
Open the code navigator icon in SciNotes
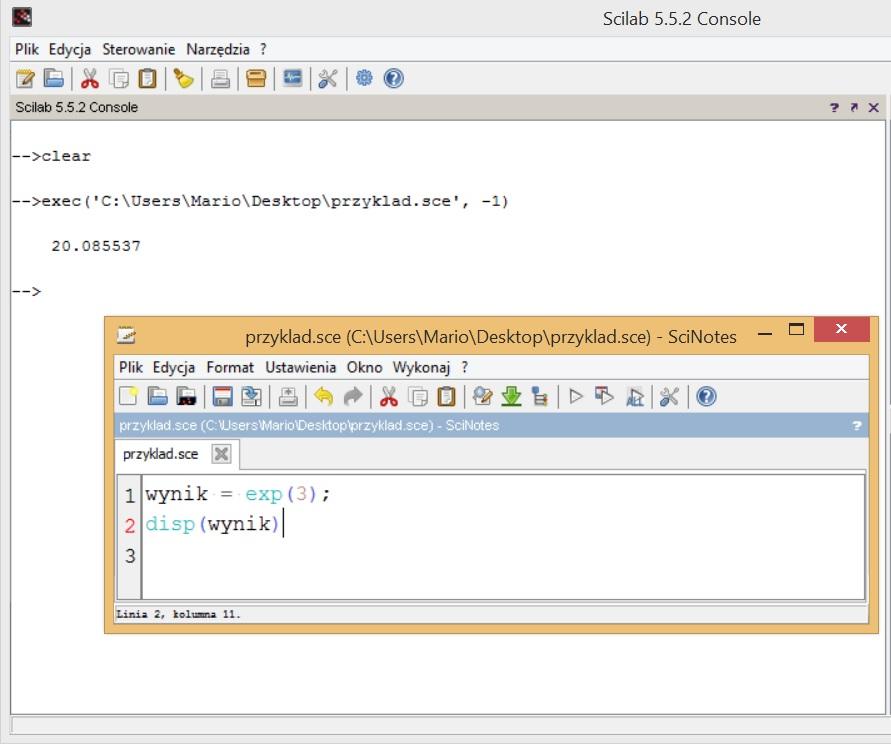coord(540,396)
